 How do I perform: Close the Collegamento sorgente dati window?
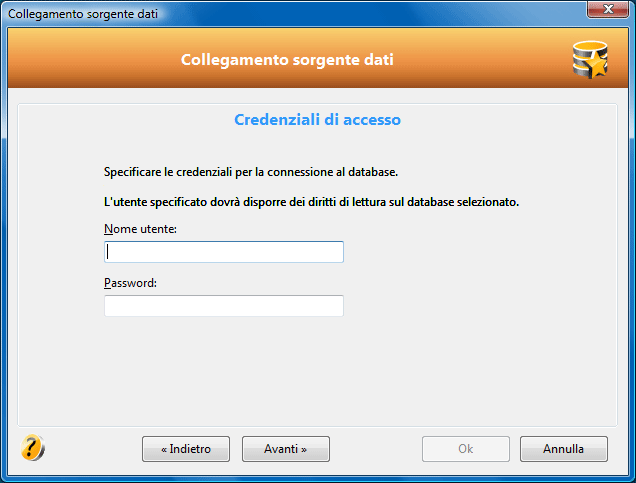(608, 9)
